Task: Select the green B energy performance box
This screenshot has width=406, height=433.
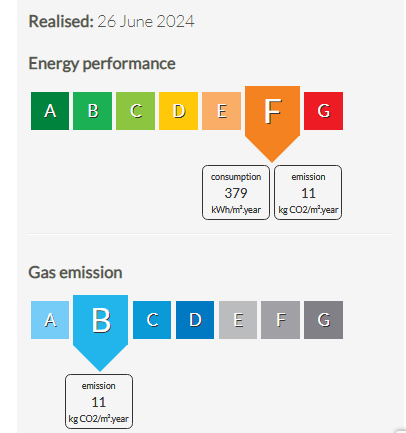Action: pos(92,111)
